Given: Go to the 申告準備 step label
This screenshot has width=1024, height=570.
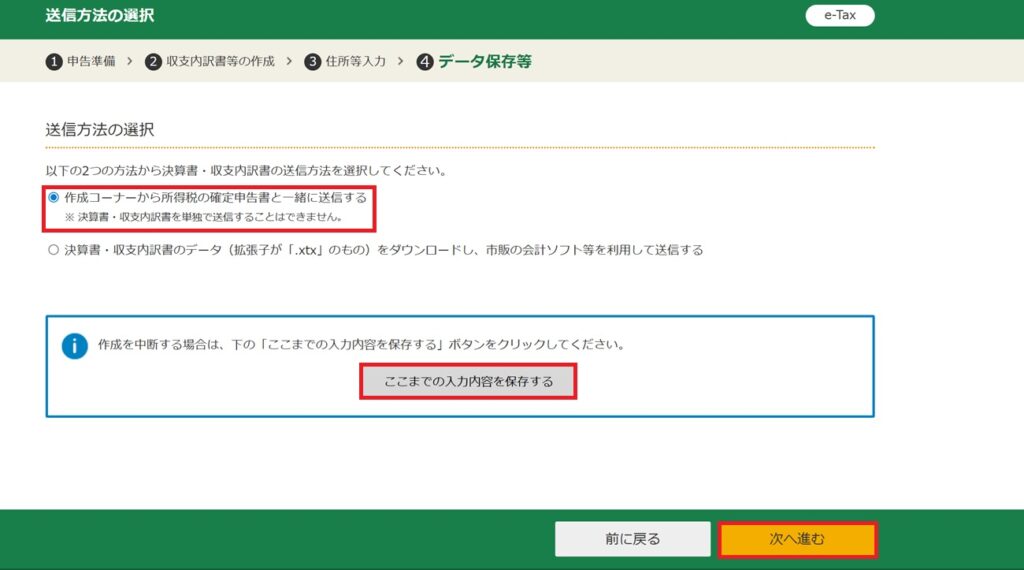Looking at the screenshot, I should coord(91,62).
